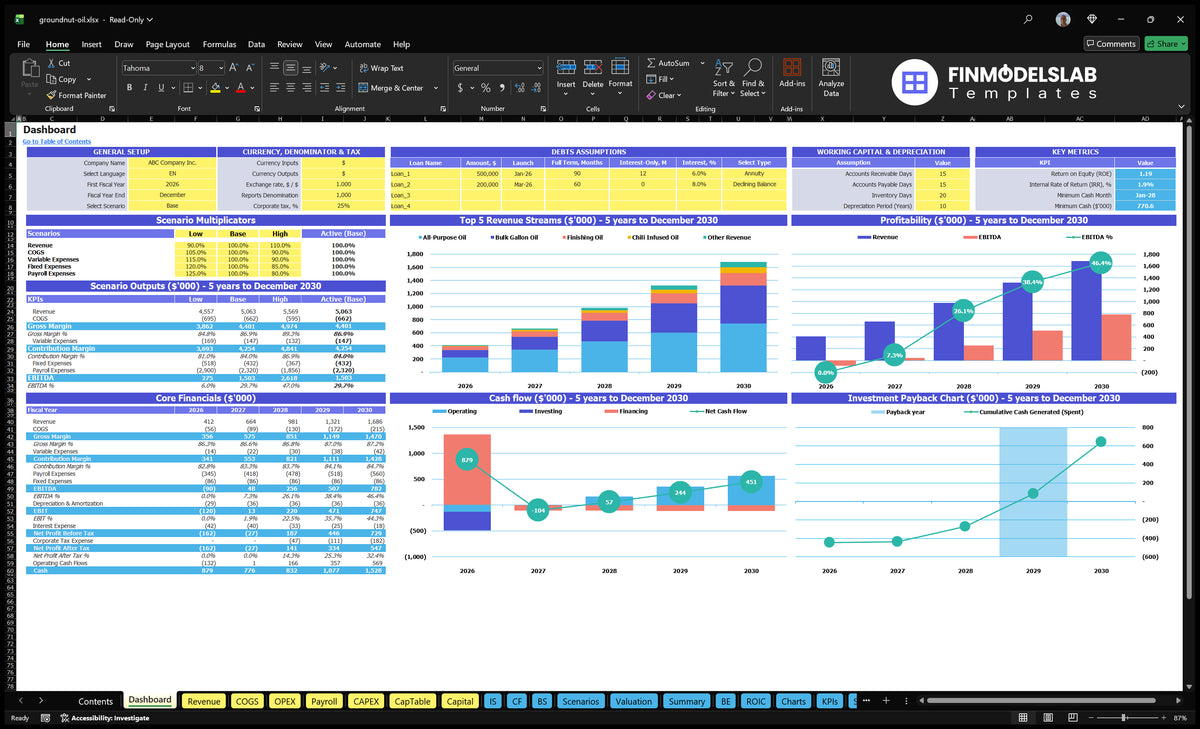Open the File menu

23,44
